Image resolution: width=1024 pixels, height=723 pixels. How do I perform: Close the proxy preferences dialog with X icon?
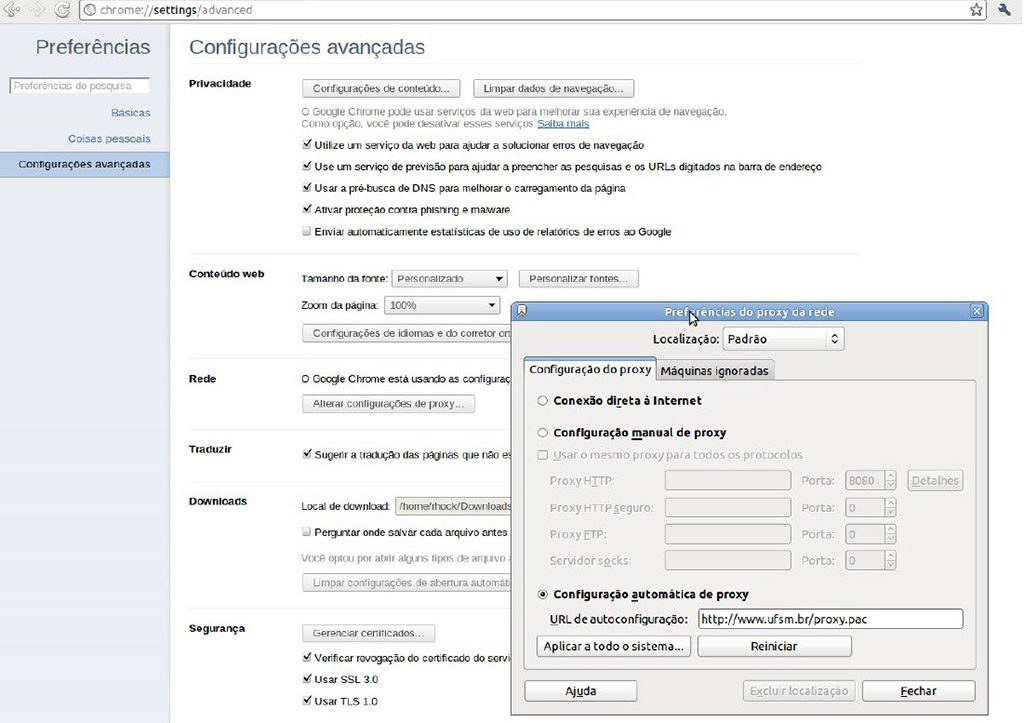coord(976,311)
